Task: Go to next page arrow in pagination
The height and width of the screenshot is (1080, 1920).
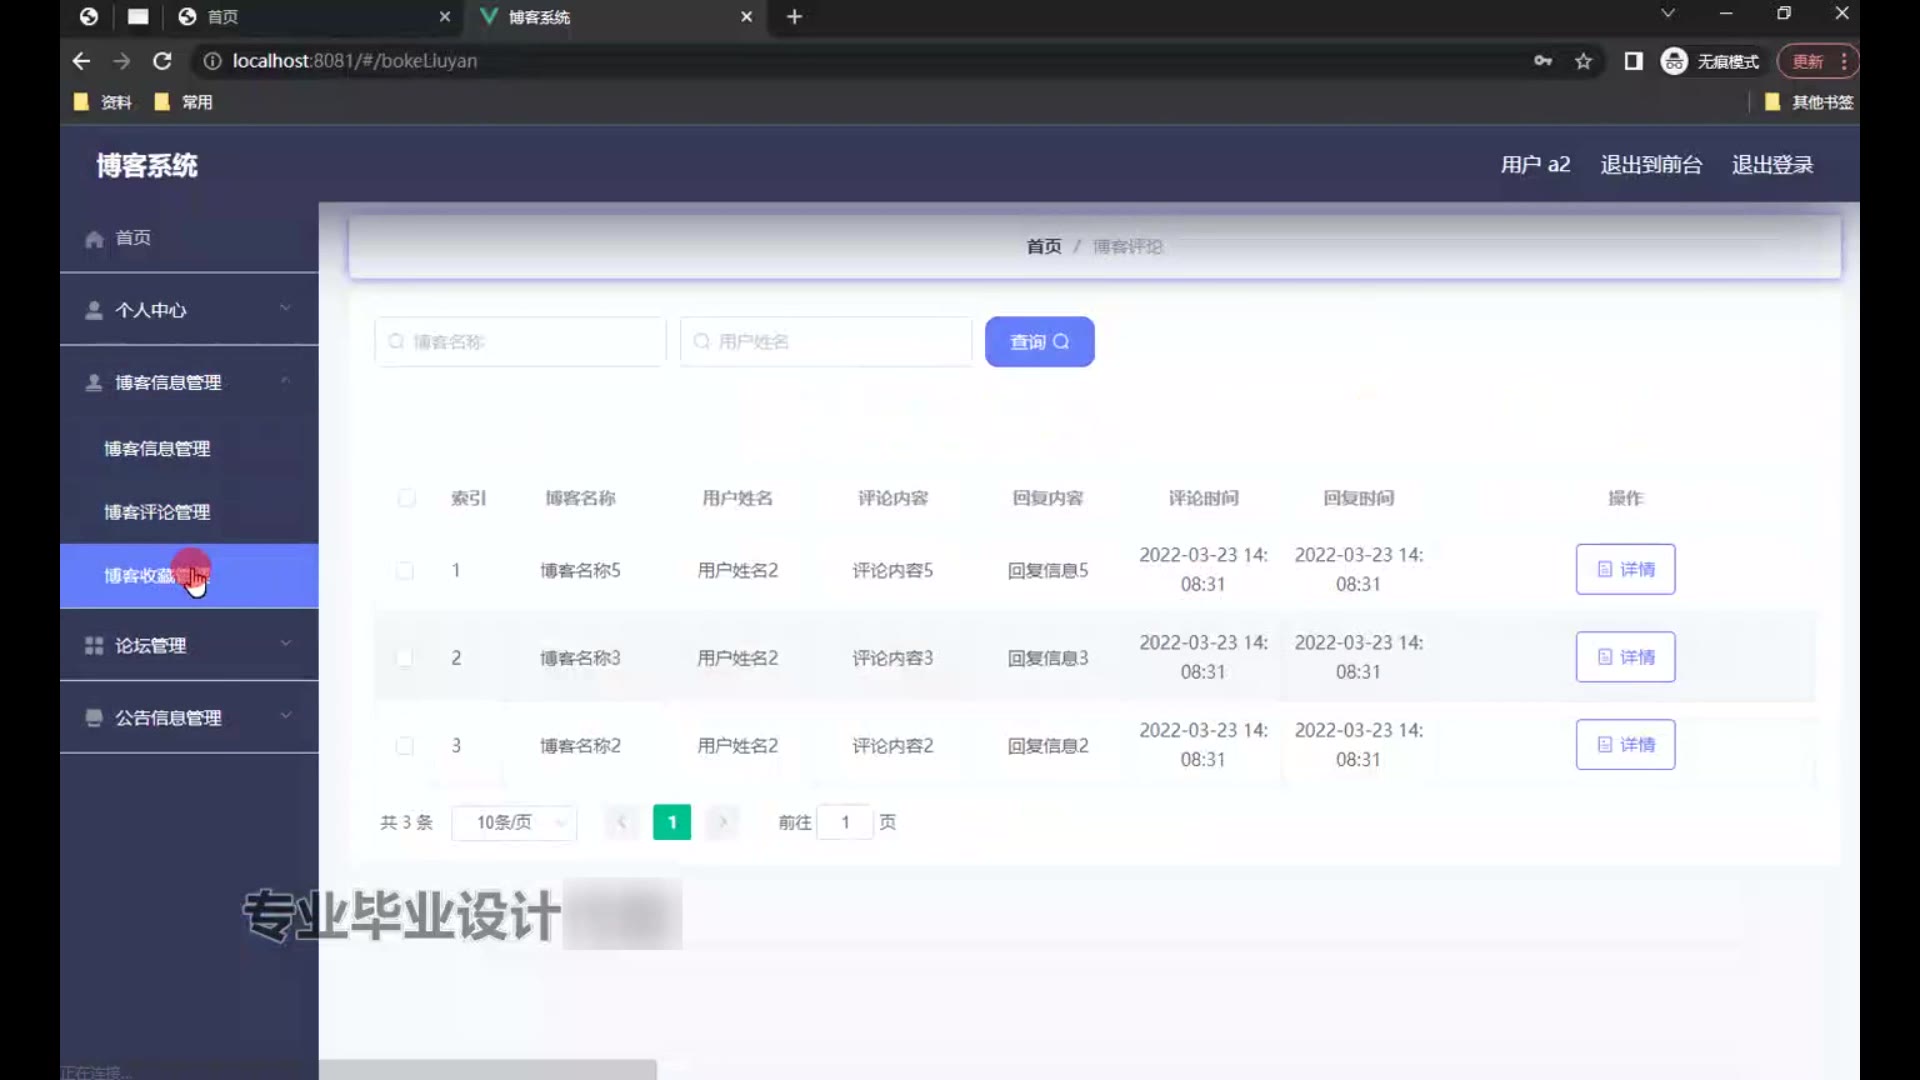Action: [722, 822]
